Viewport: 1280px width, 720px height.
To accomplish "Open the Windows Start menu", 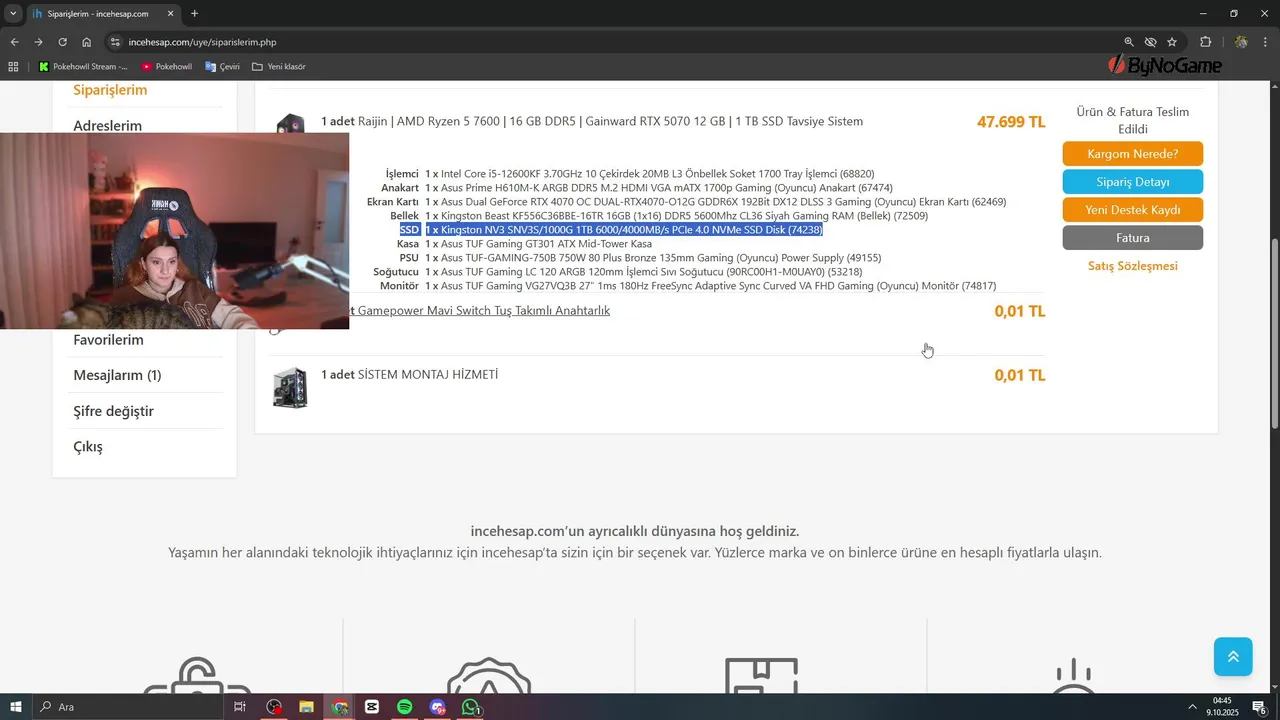I will click(x=16, y=707).
